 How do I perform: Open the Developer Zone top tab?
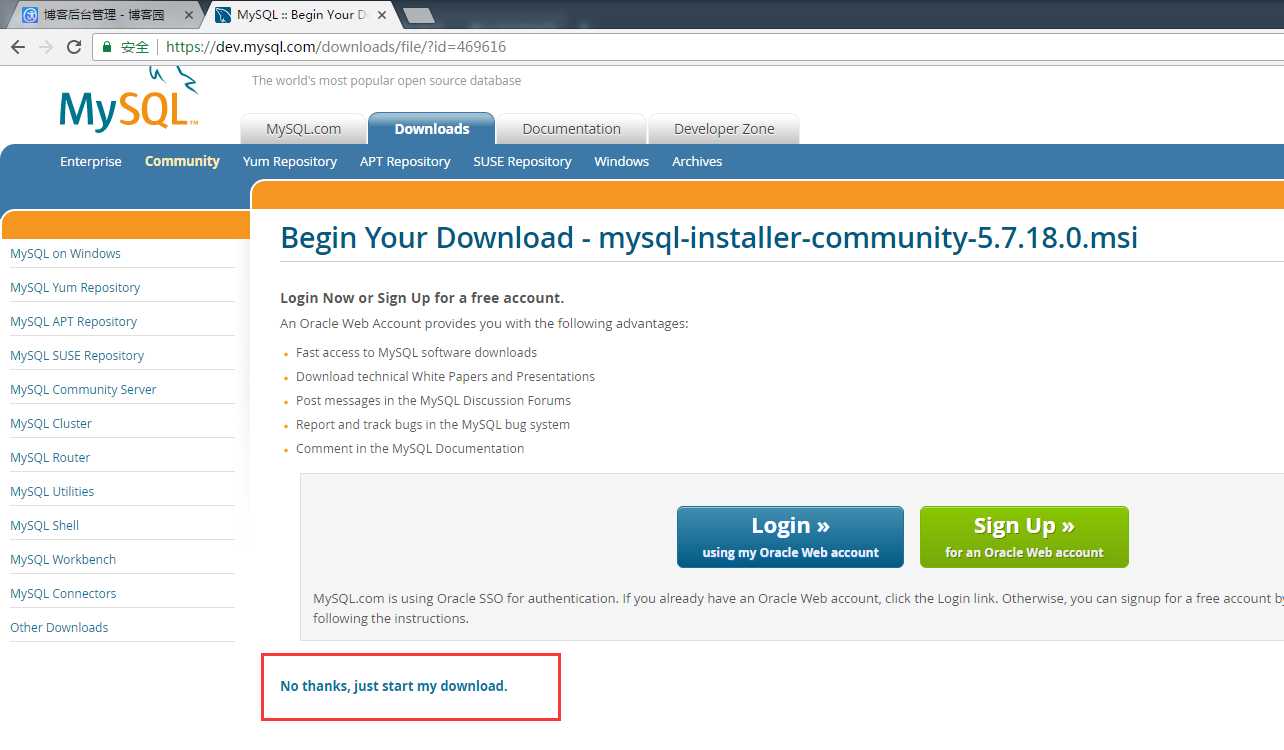724,129
